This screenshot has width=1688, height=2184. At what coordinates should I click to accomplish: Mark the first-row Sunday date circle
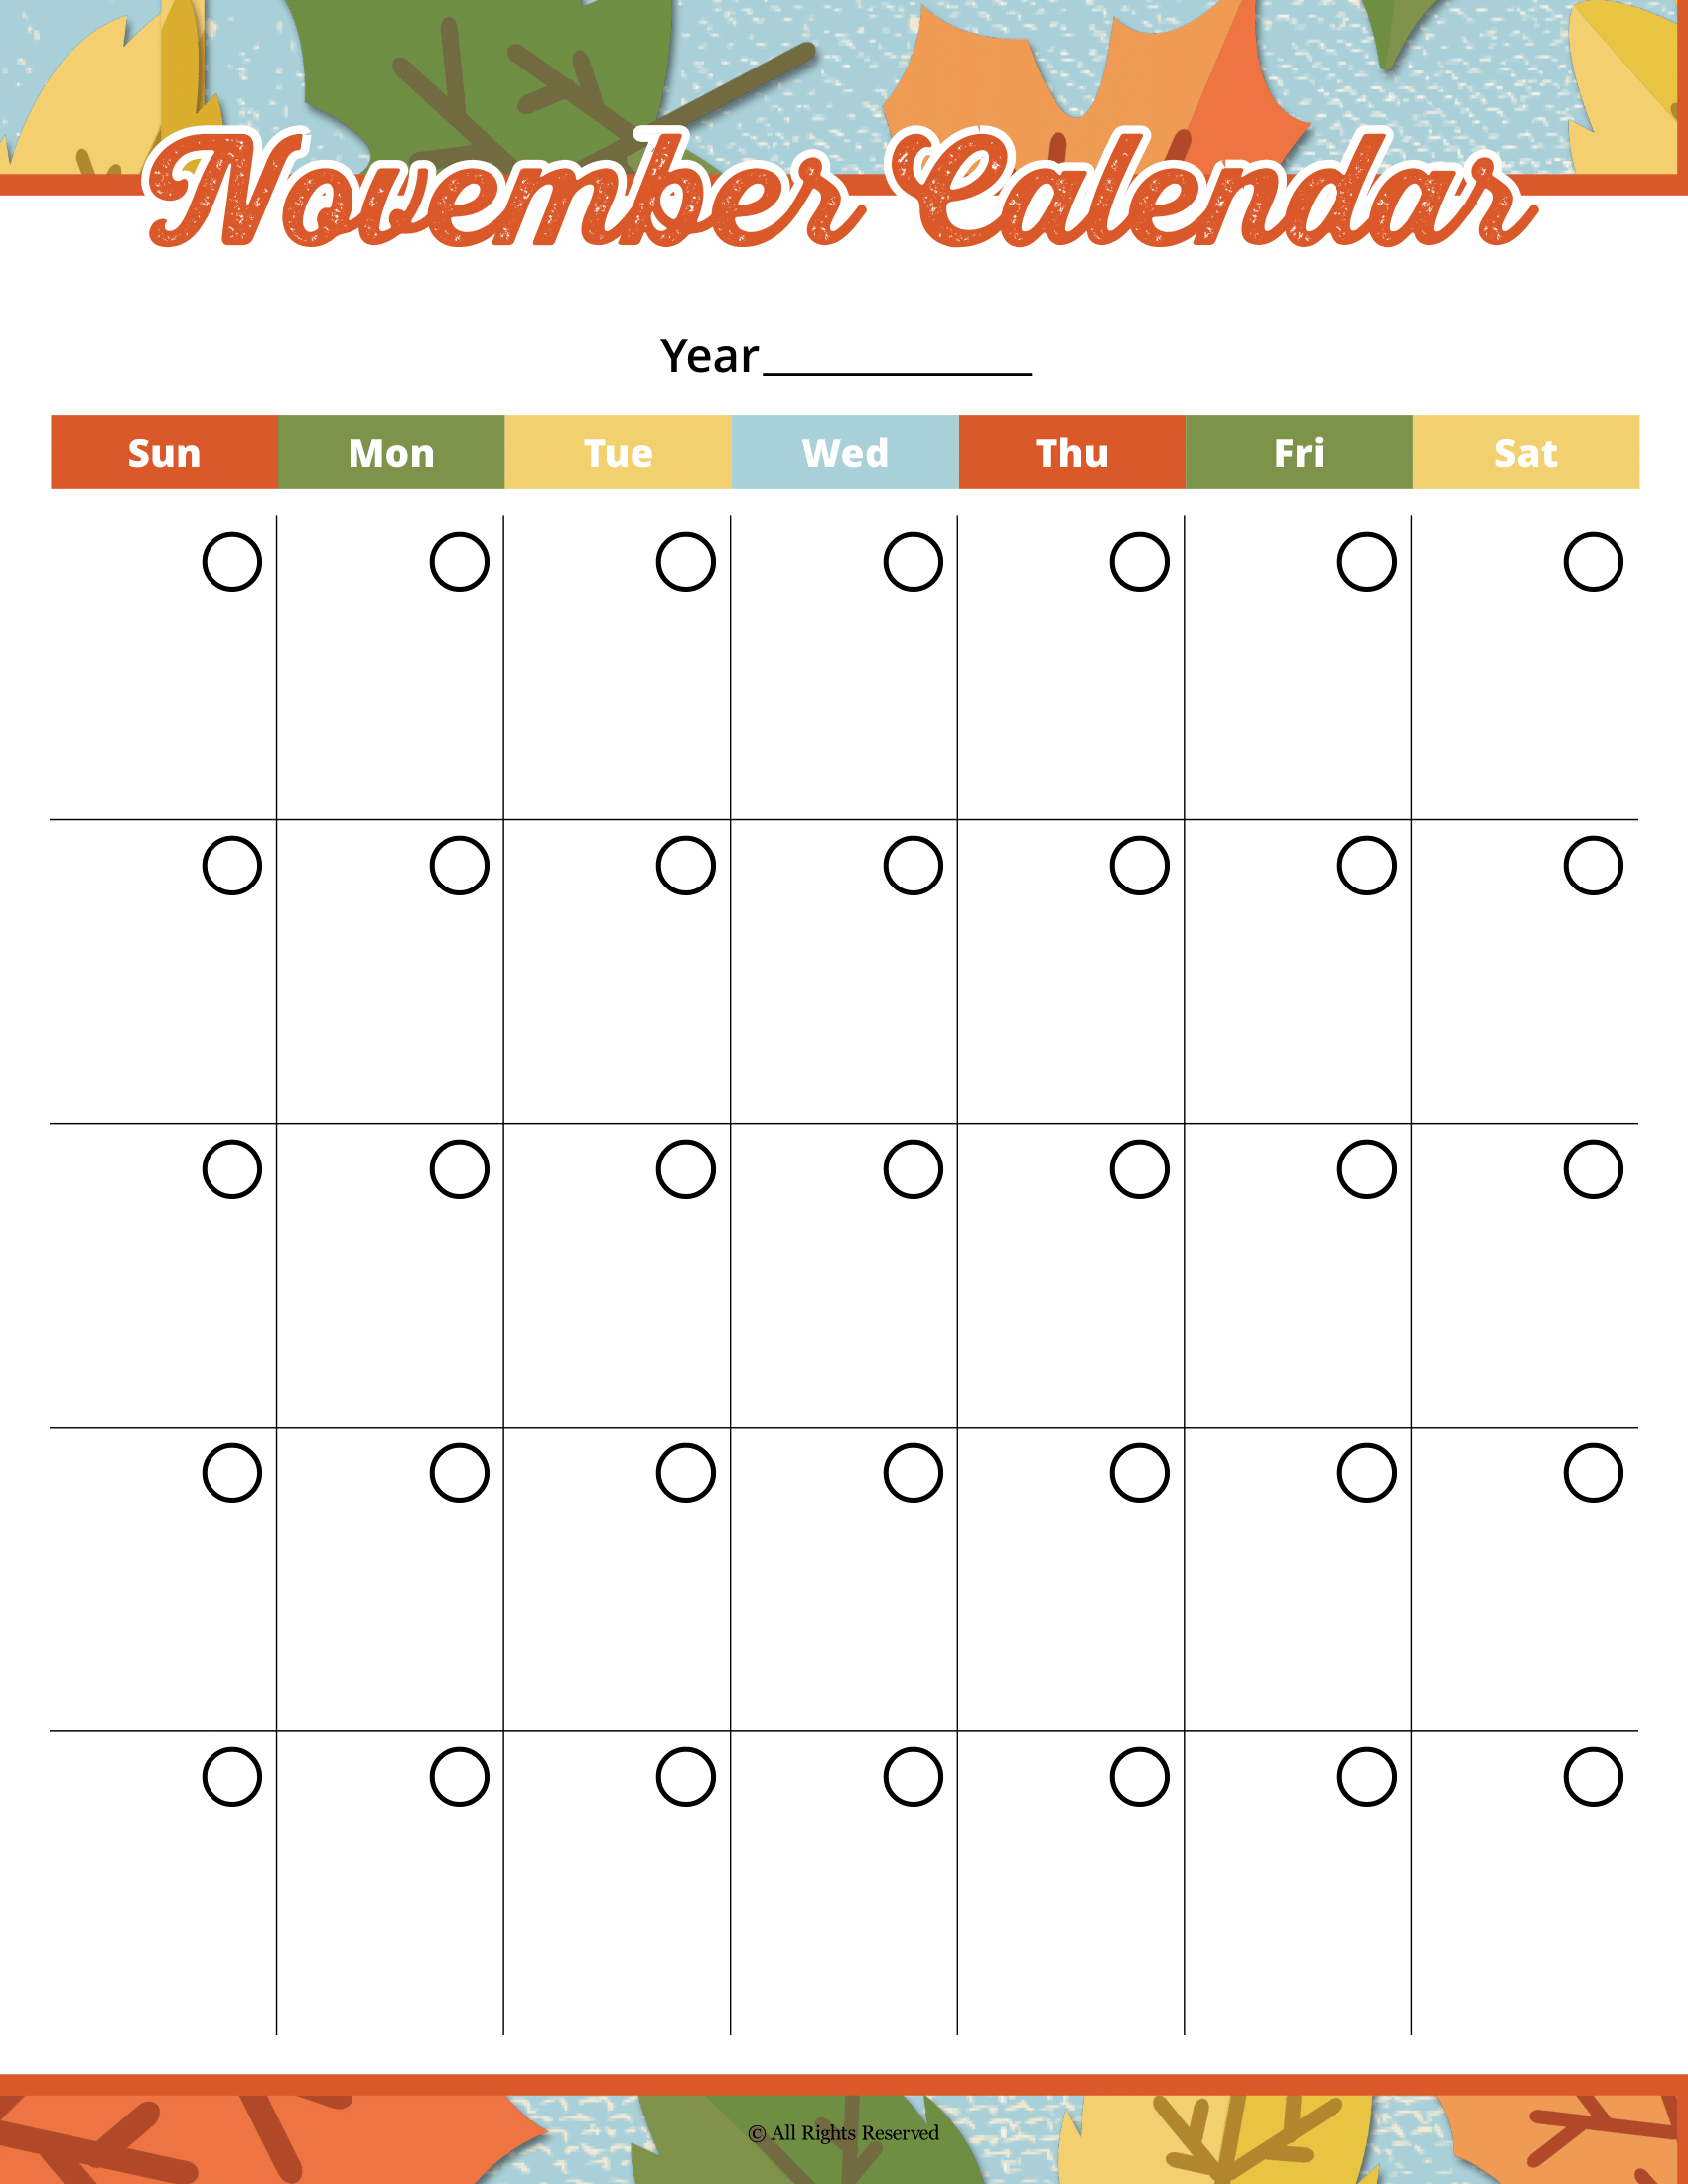(232, 562)
